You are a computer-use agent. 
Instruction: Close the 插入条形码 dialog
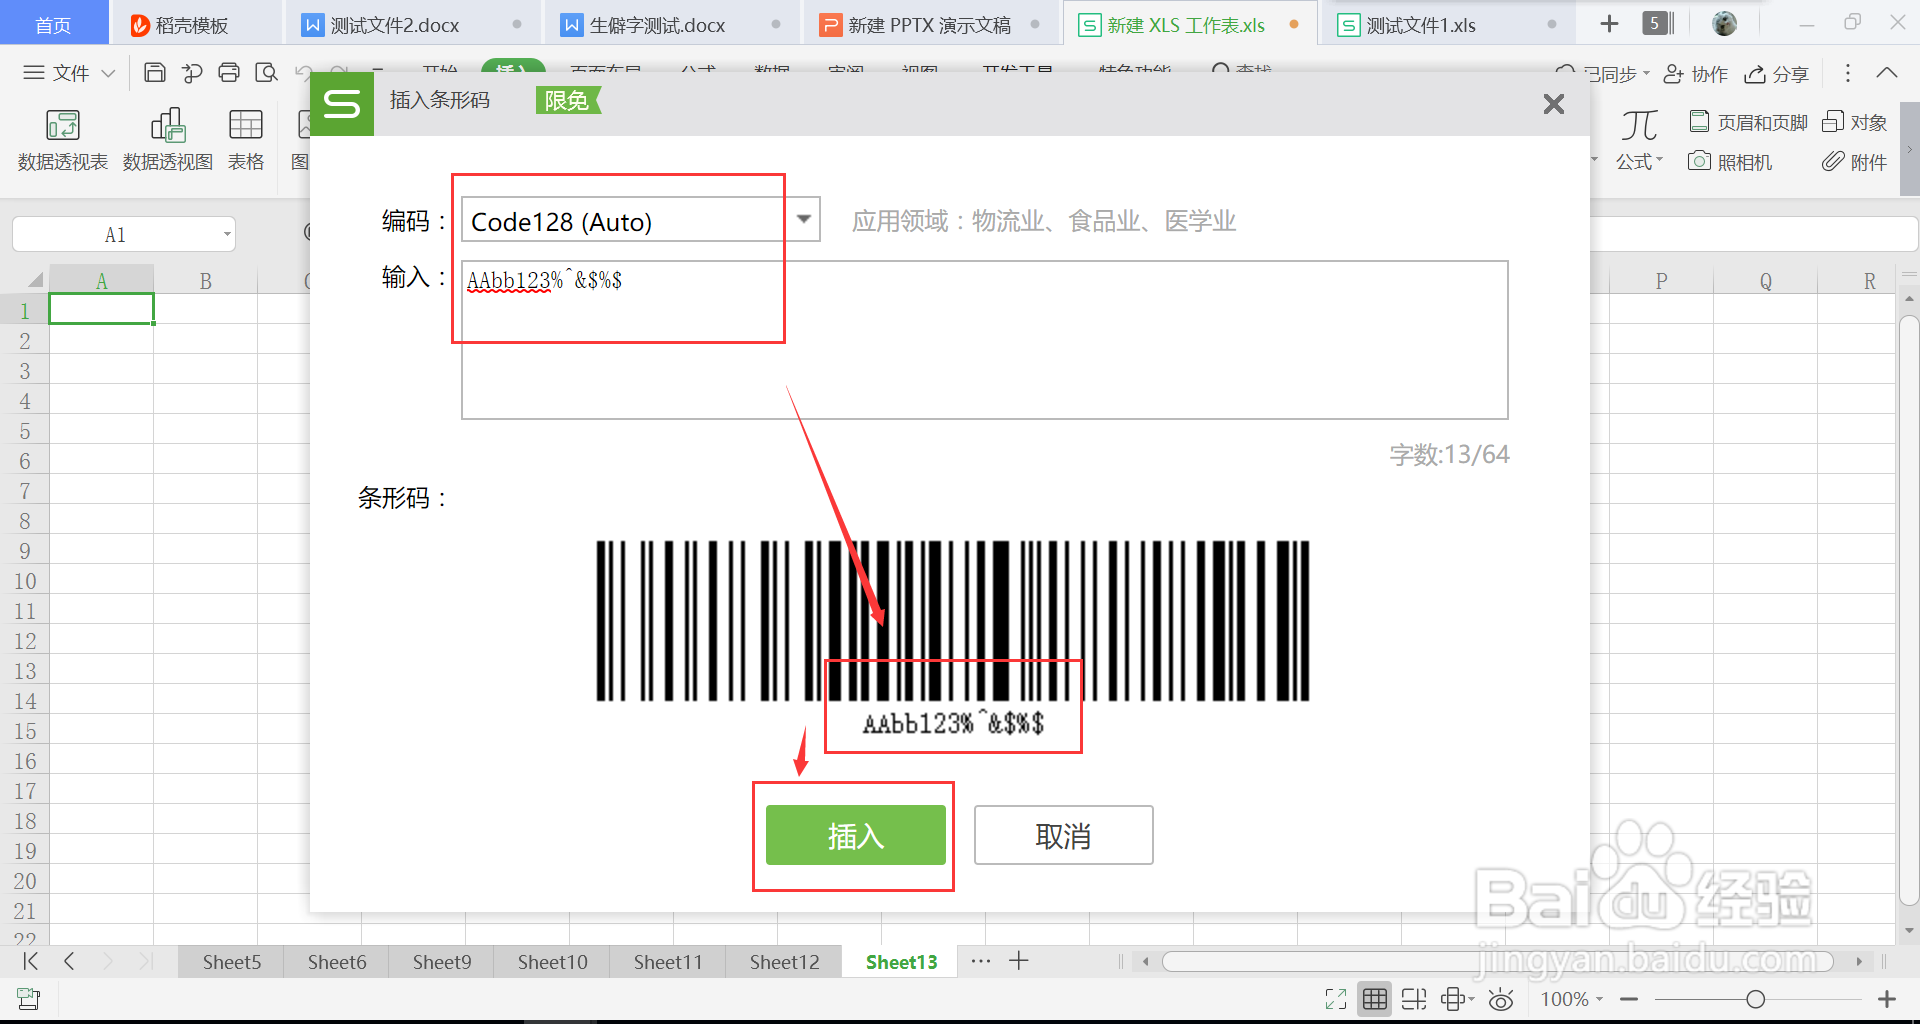(x=1553, y=104)
